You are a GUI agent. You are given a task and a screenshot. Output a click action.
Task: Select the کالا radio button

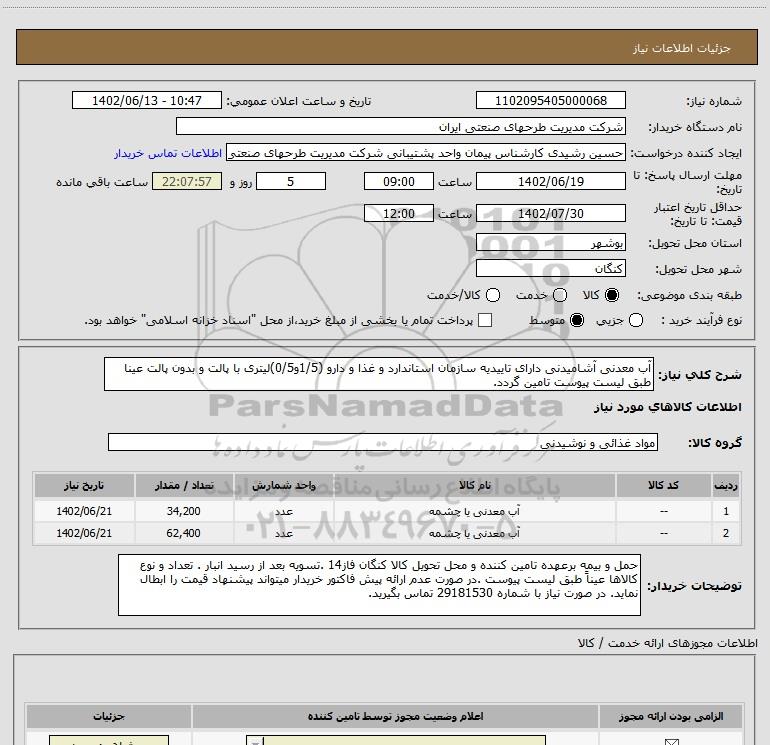(x=612, y=295)
